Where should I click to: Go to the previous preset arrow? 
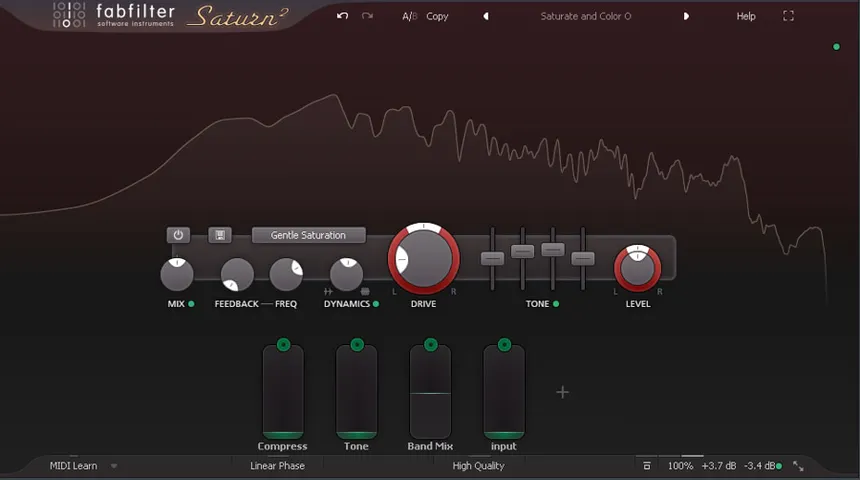click(486, 16)
